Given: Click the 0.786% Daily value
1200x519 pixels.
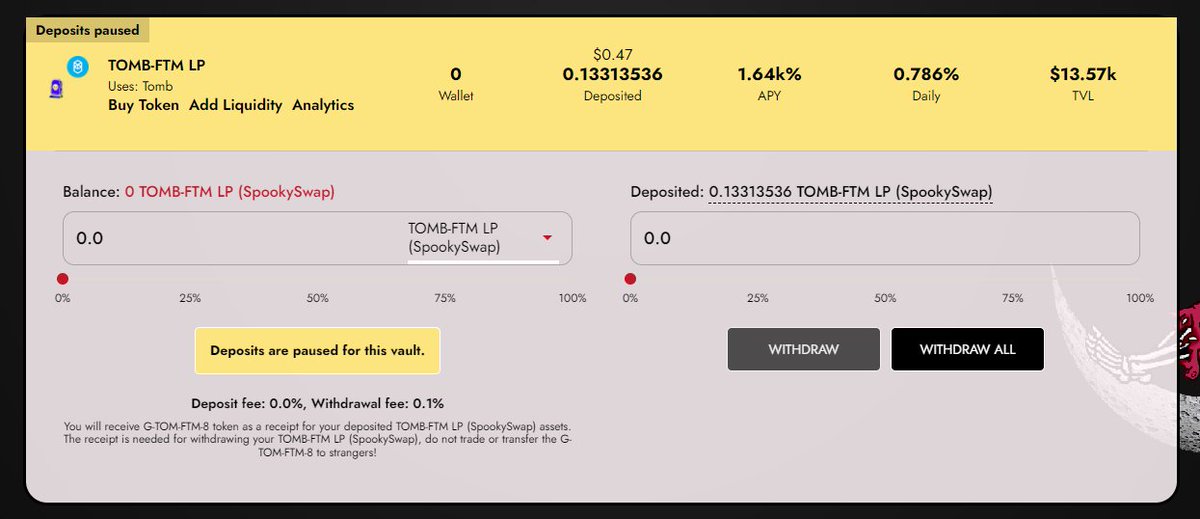Looking at the screenshot, I should coord(926,74).
